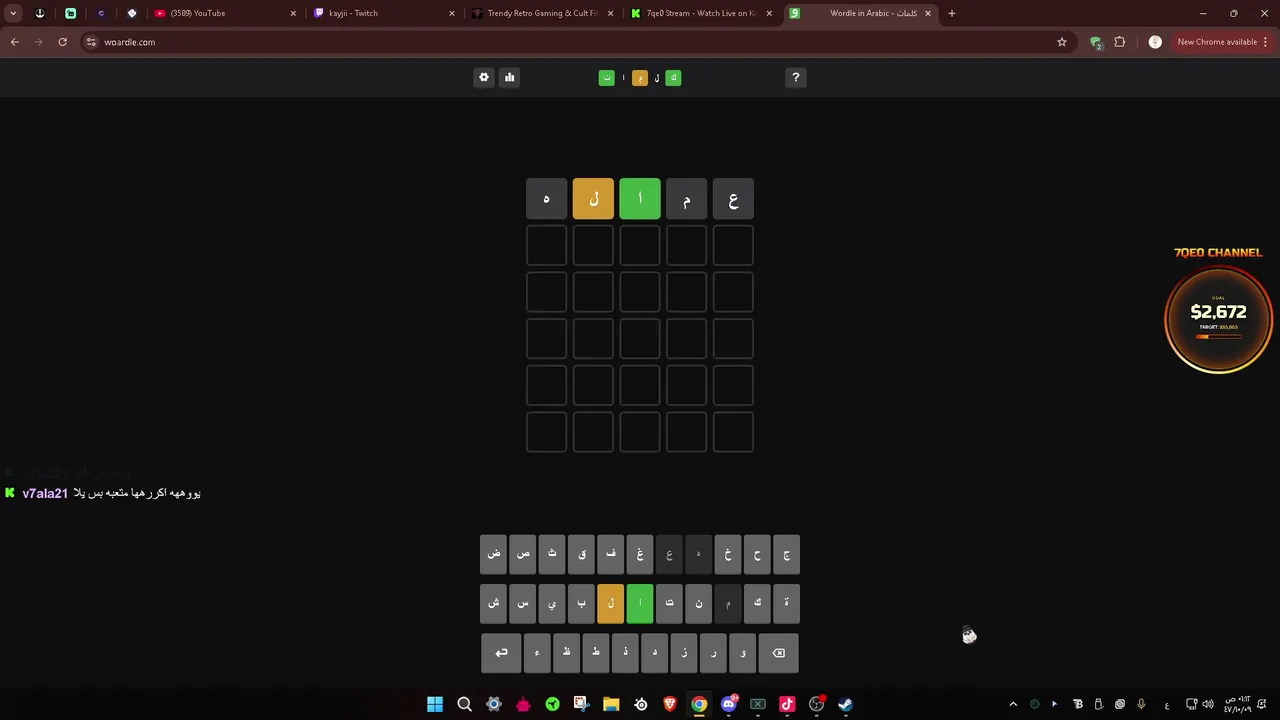The image size is (1280, 720).
Task: Tap the ة key on the keyboard
Action: coord(787,603)
